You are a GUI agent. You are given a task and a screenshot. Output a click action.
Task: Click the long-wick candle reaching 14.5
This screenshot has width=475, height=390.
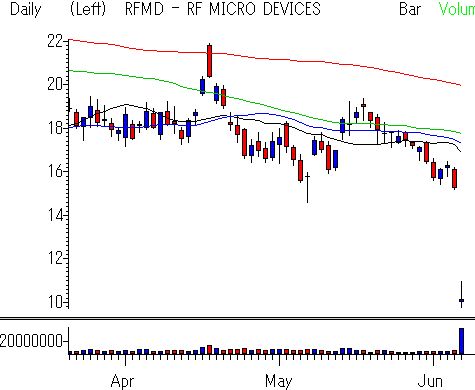click(x=307, y=188)
